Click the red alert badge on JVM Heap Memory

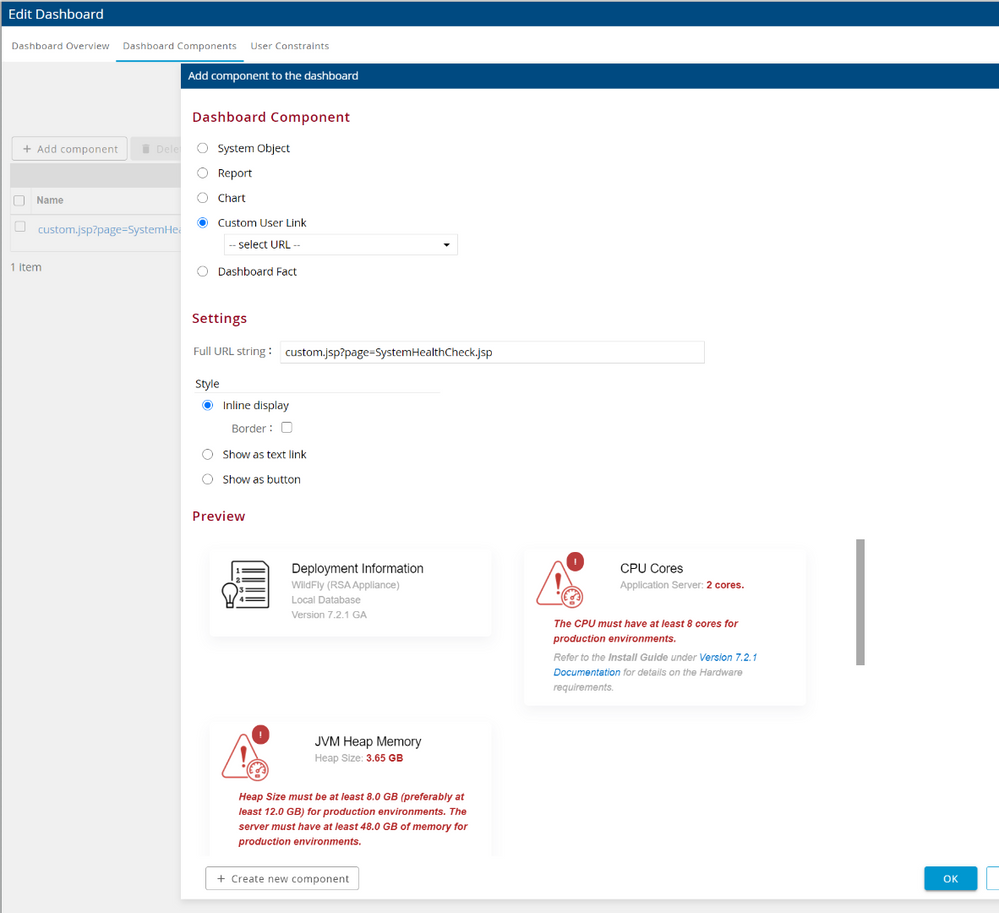tap(261, 735)
